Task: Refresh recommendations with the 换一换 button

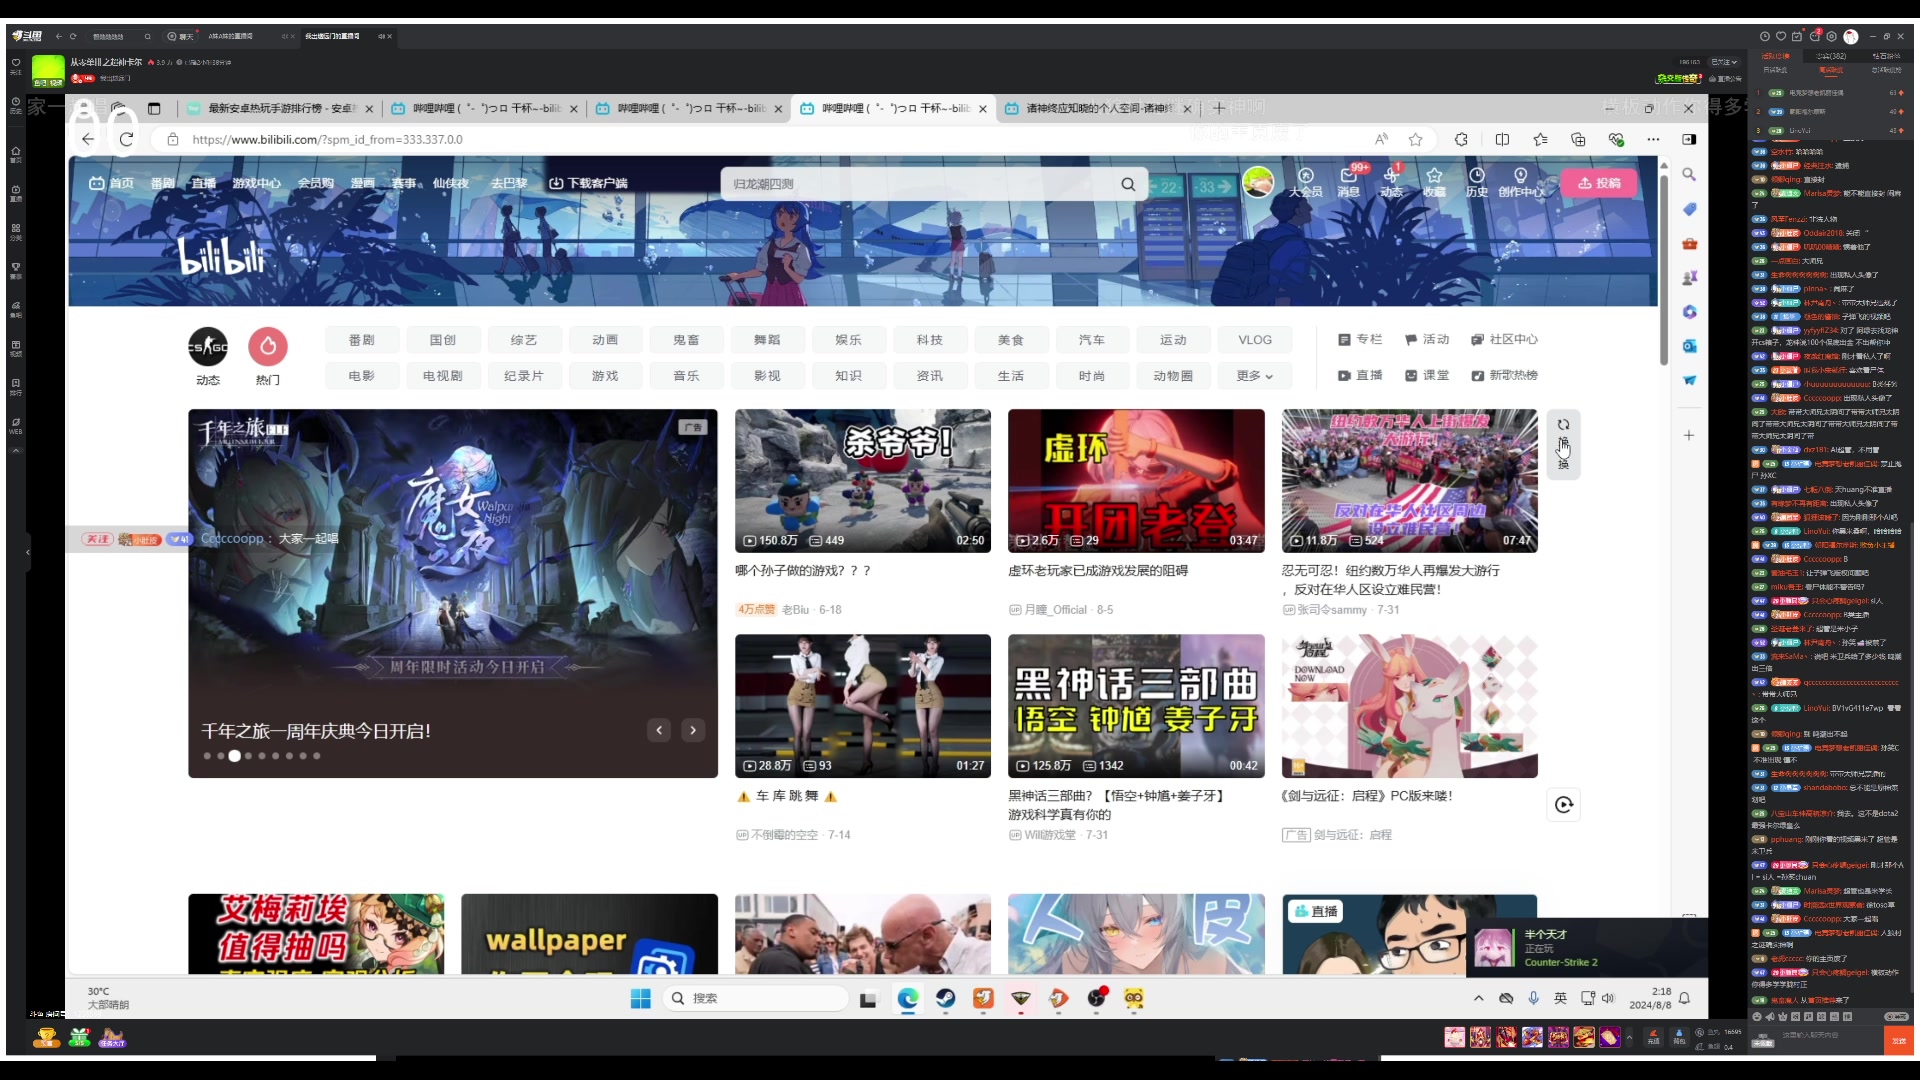Action: point(1563,444)
